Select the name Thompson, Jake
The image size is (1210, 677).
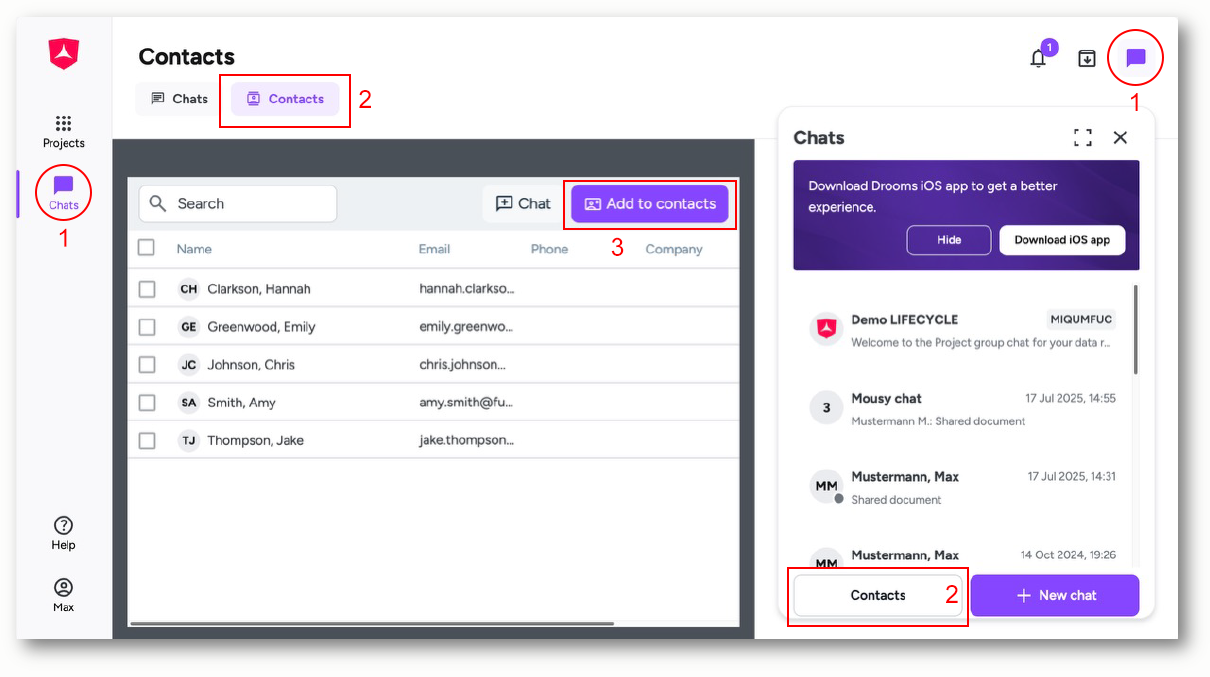(255, 441)
